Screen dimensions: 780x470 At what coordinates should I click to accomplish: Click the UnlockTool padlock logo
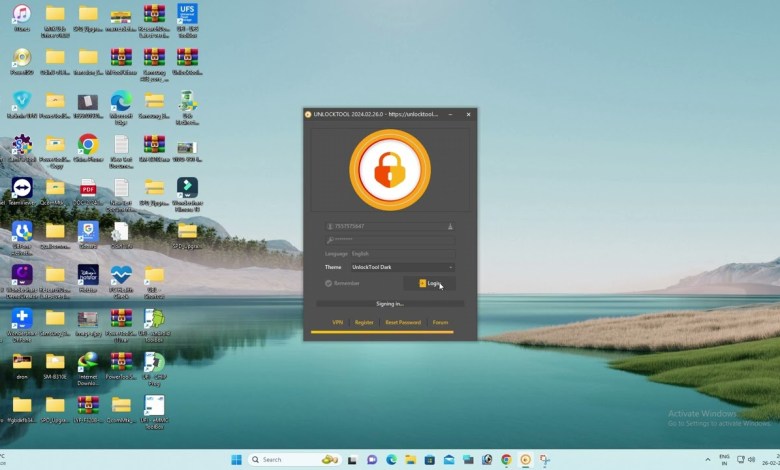pos(390,169)
